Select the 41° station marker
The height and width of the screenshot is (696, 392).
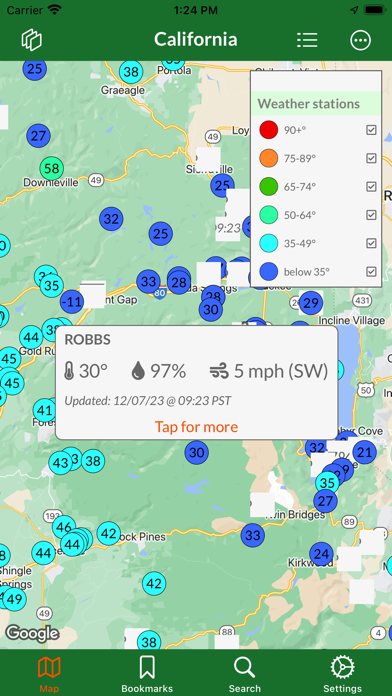pyautogui.click(x=45, y=410)
